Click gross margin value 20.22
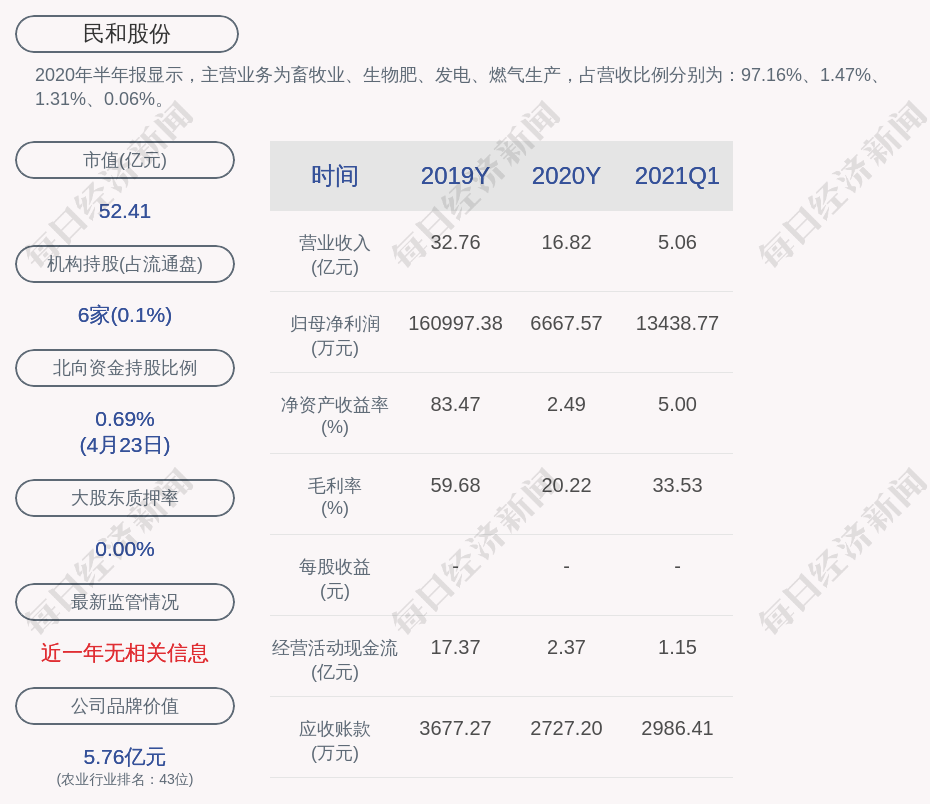The width and height of the screenshot is (930, 804). click(x=566, y=486)
